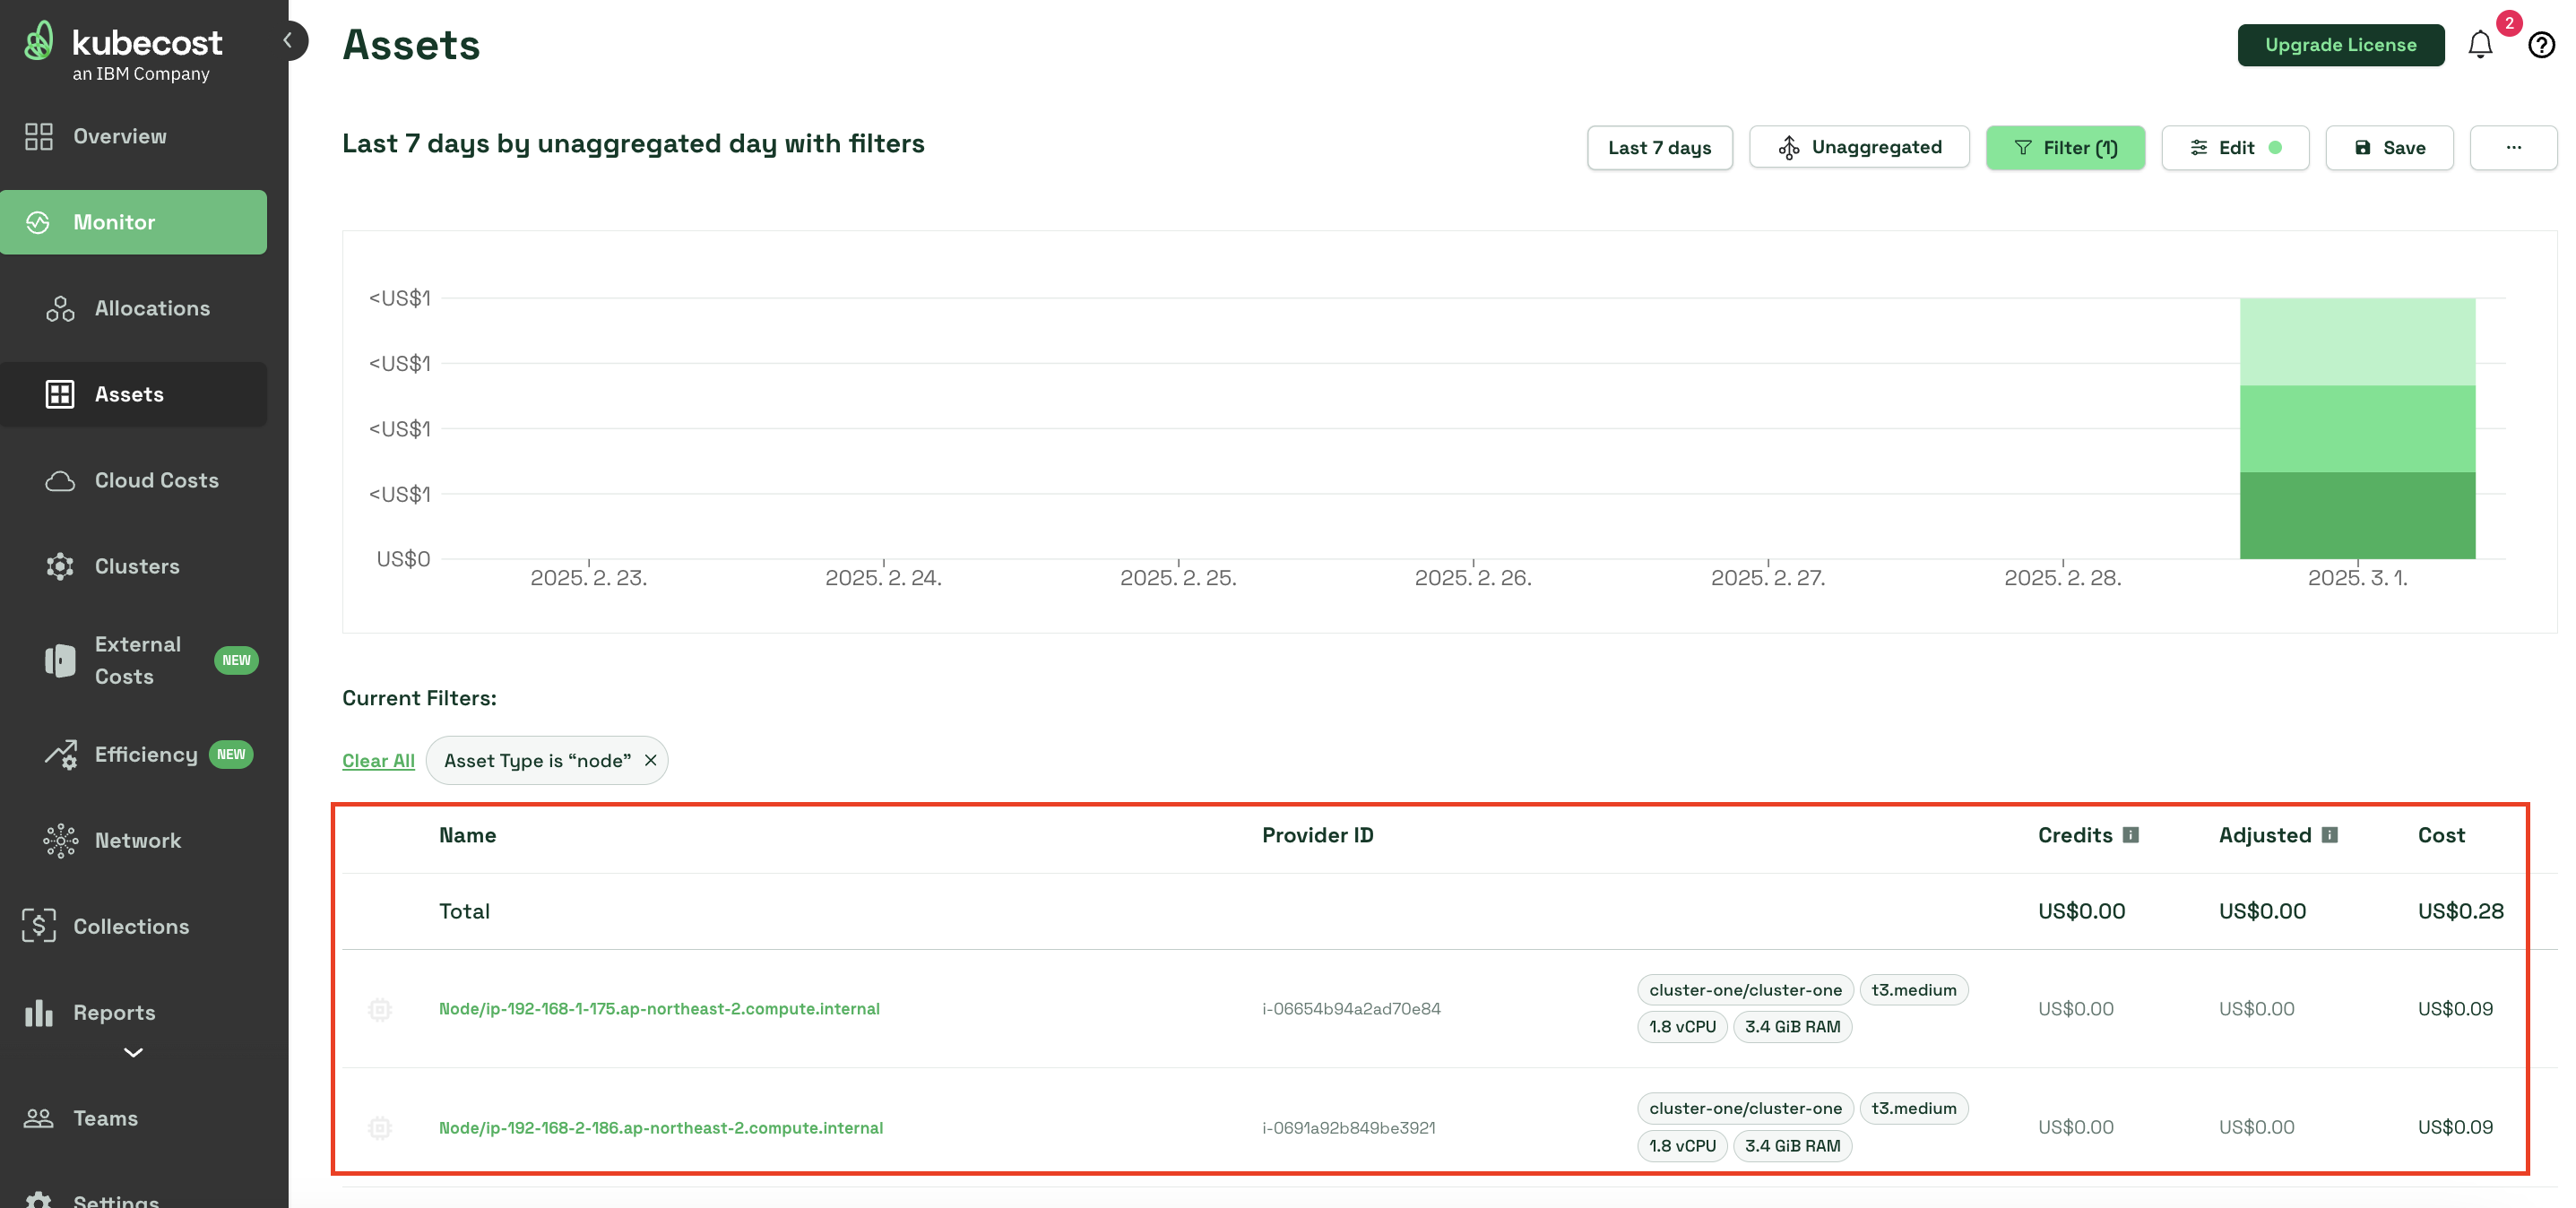Open the notifications bell icon

(2479, 45)
